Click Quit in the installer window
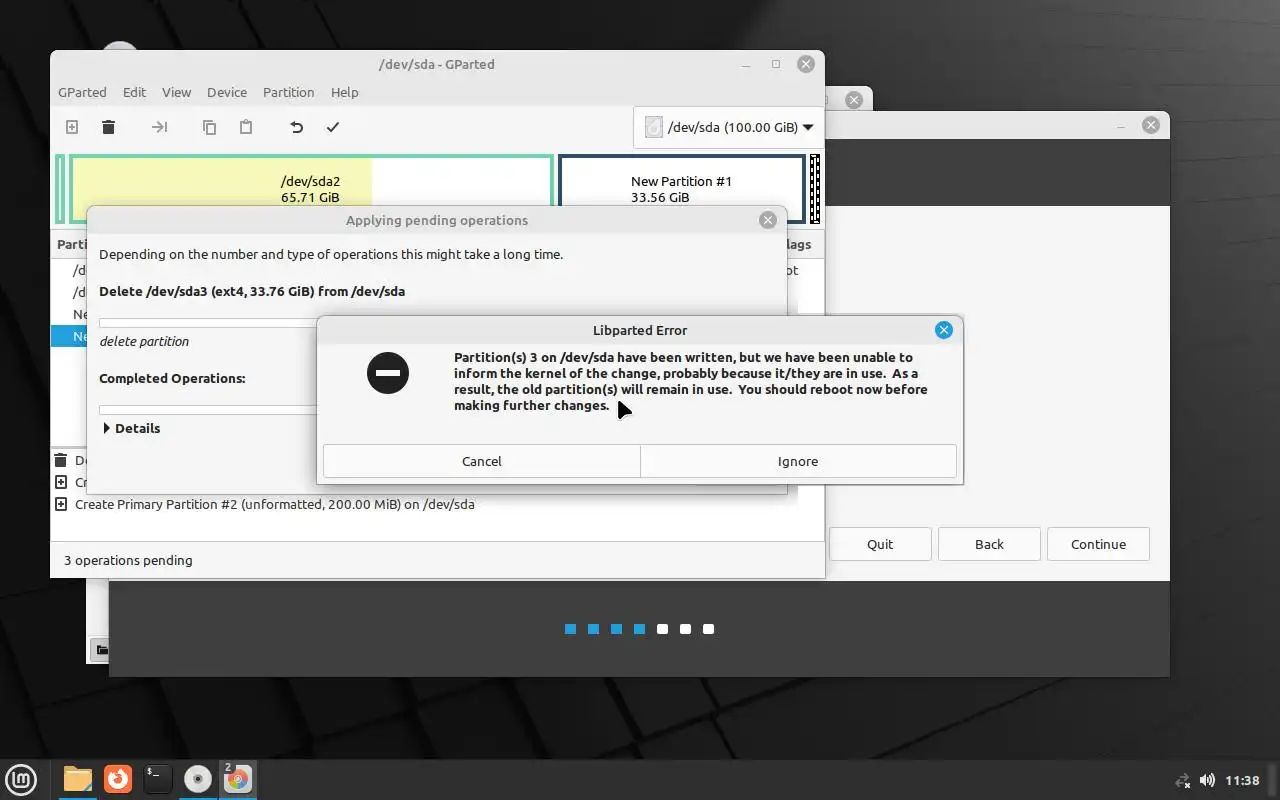The image size is (1280, 800). tap(880, 544)
